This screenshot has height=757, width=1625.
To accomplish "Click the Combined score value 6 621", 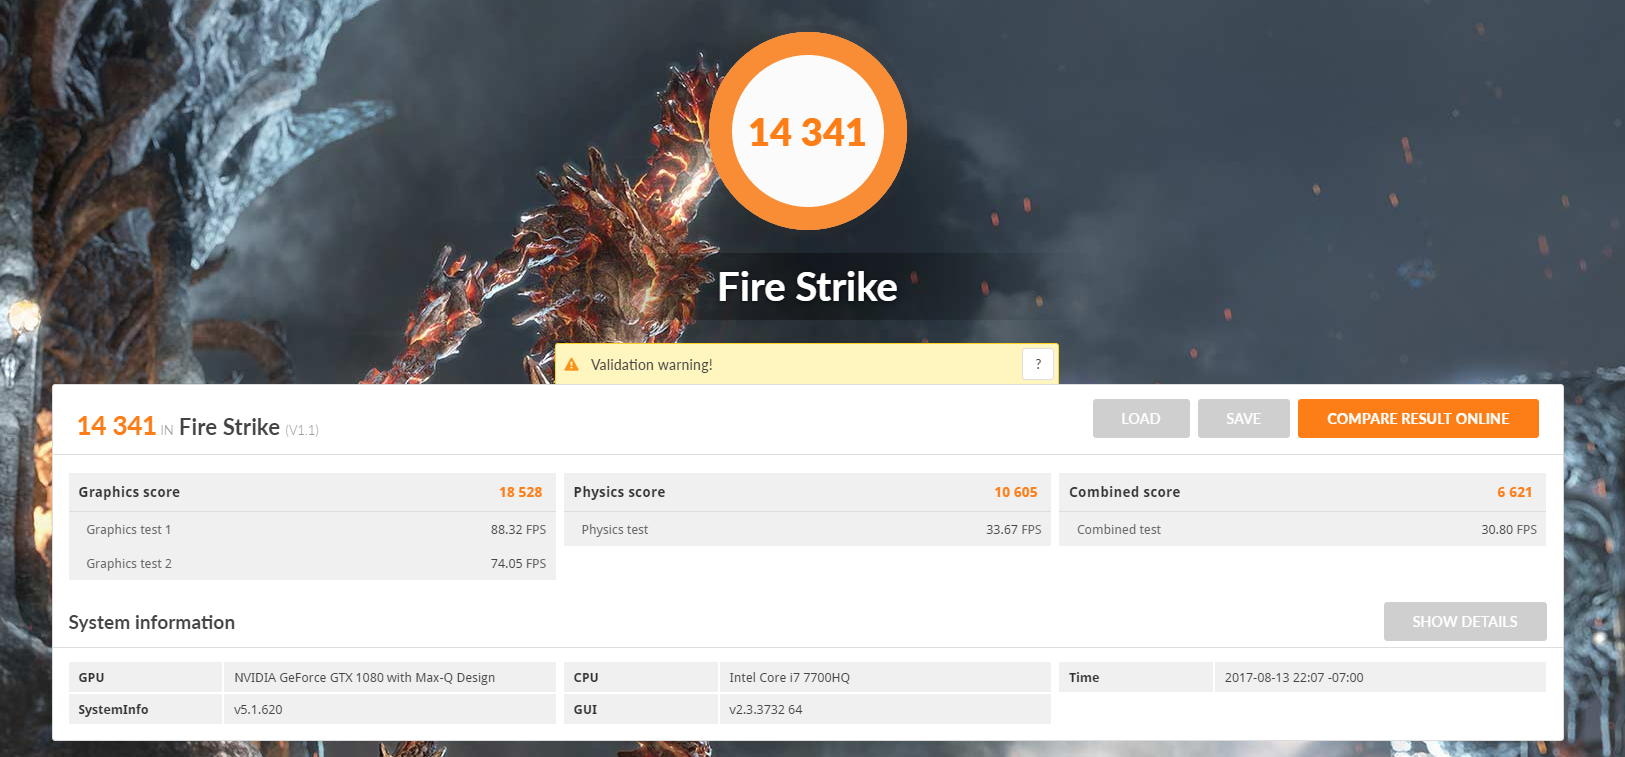I will pos(1514,492).
